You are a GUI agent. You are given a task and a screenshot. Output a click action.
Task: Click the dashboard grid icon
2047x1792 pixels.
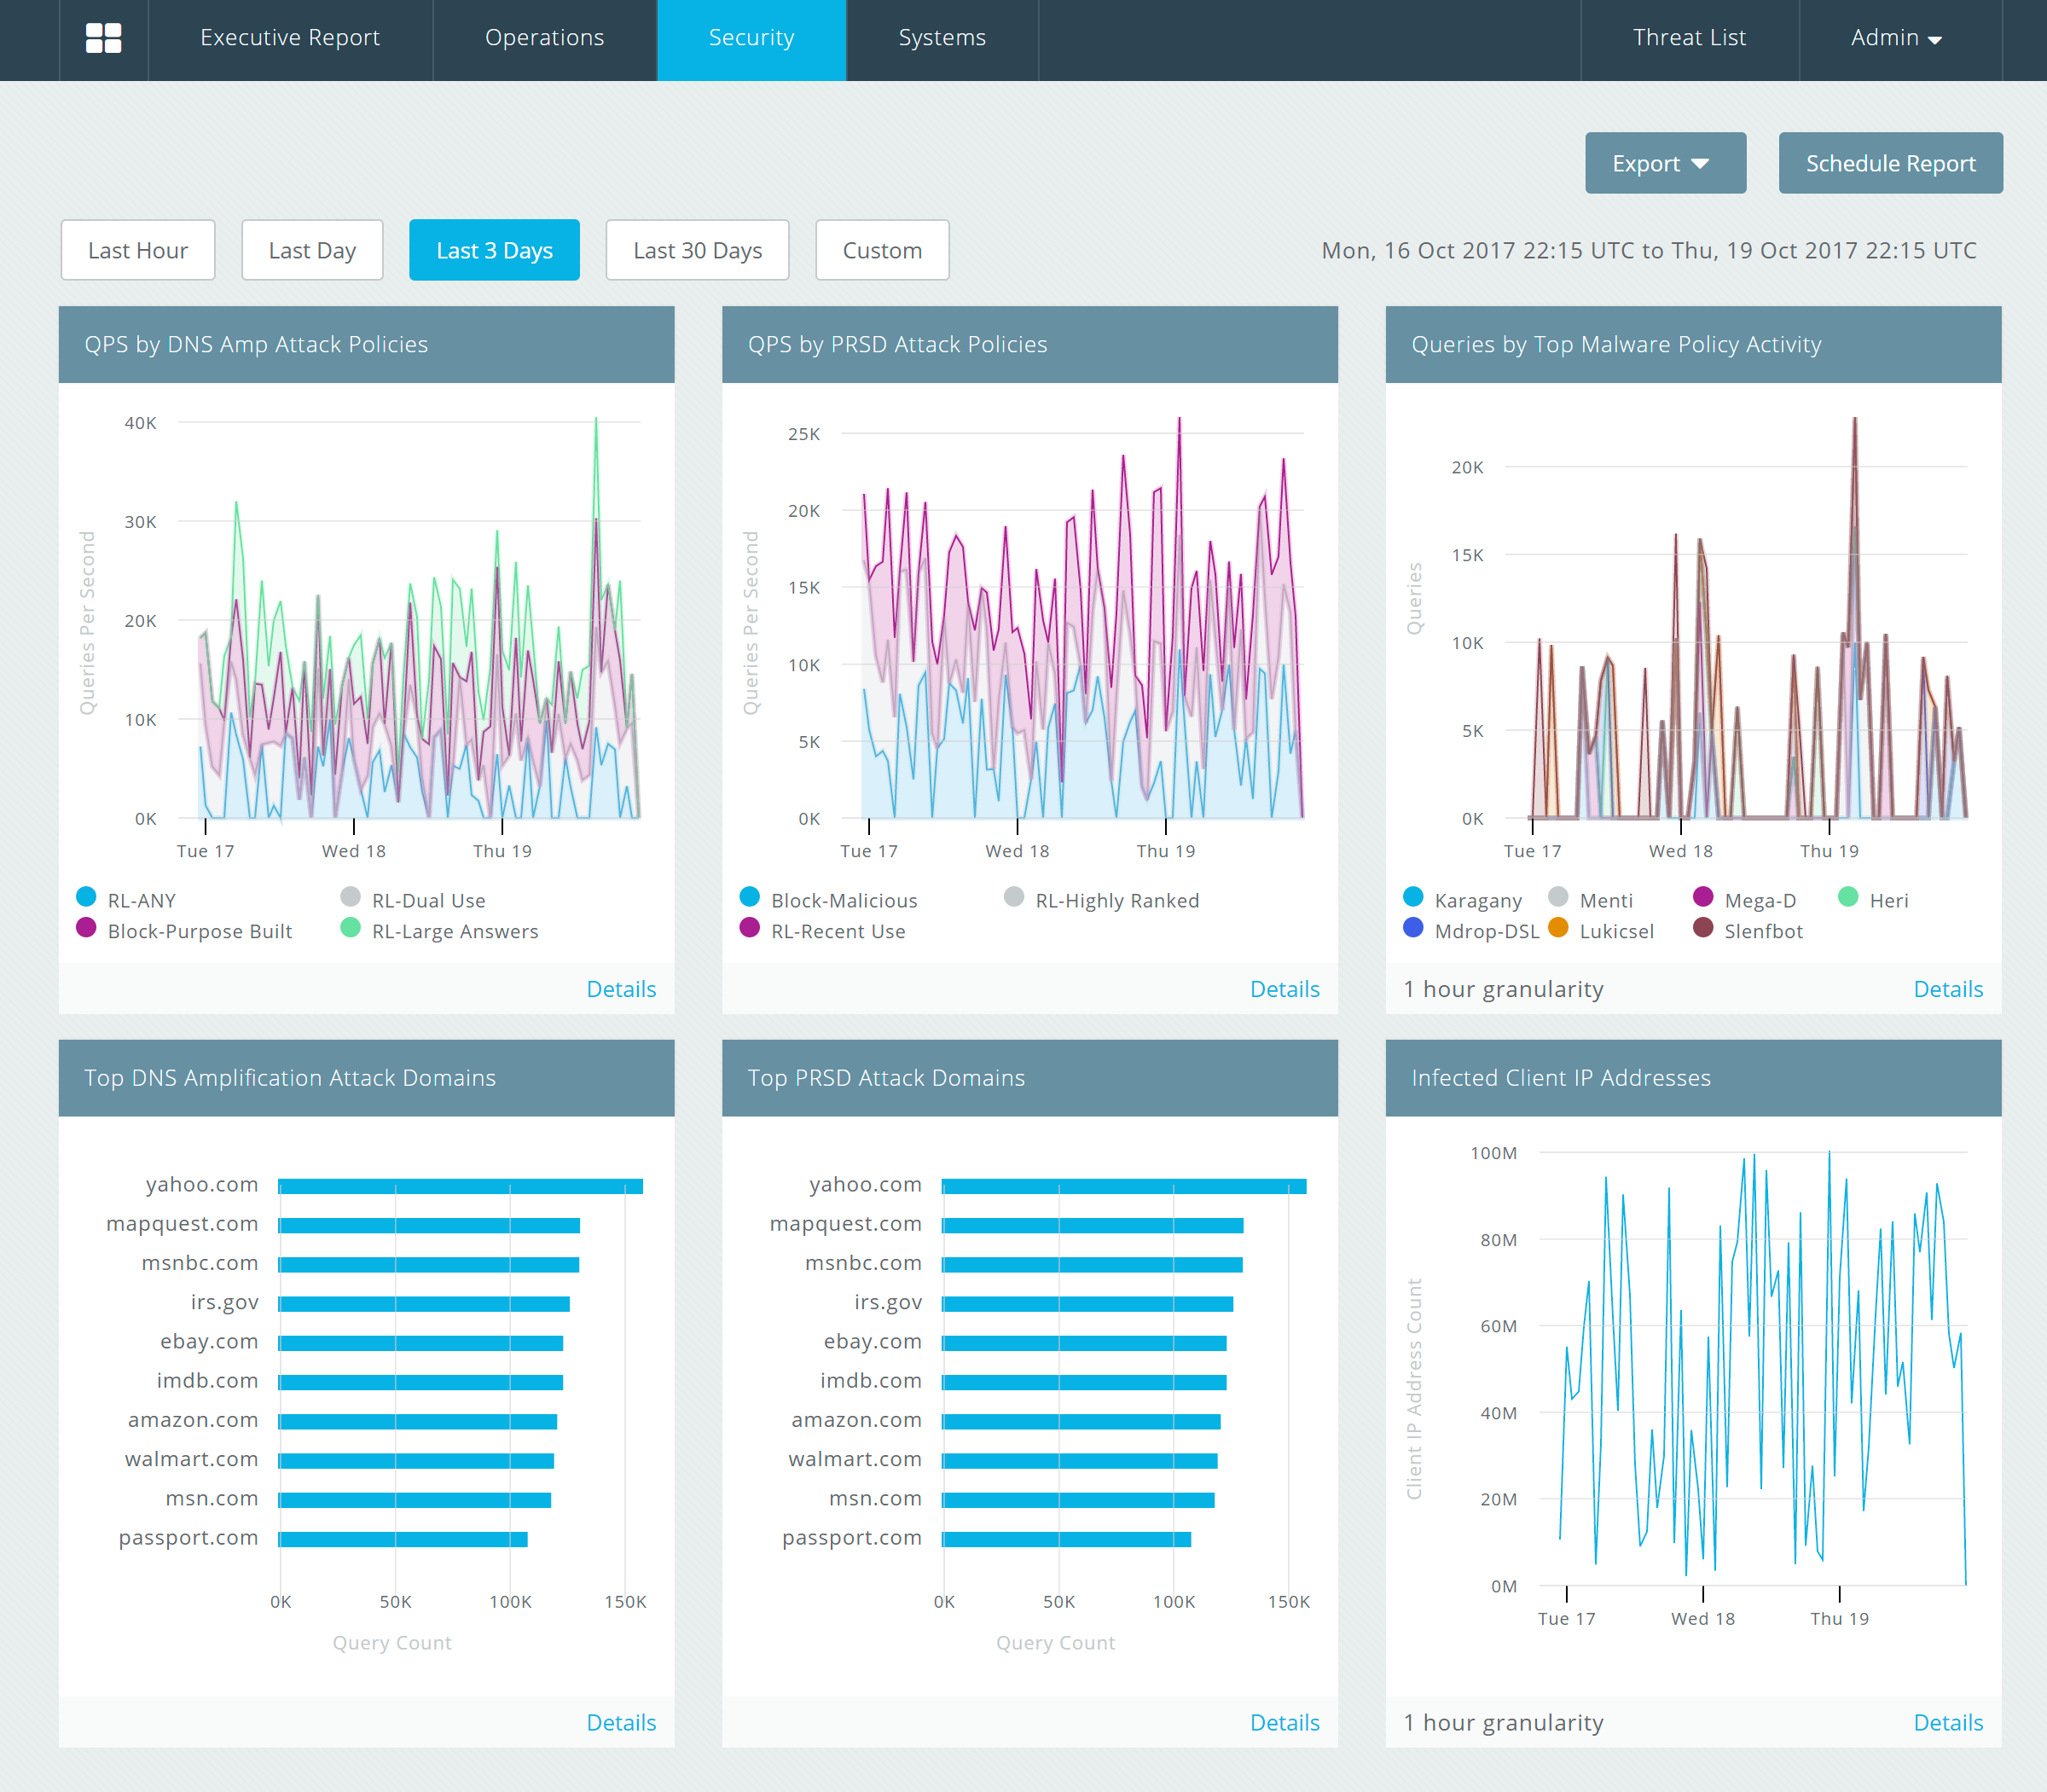point(104,38)
